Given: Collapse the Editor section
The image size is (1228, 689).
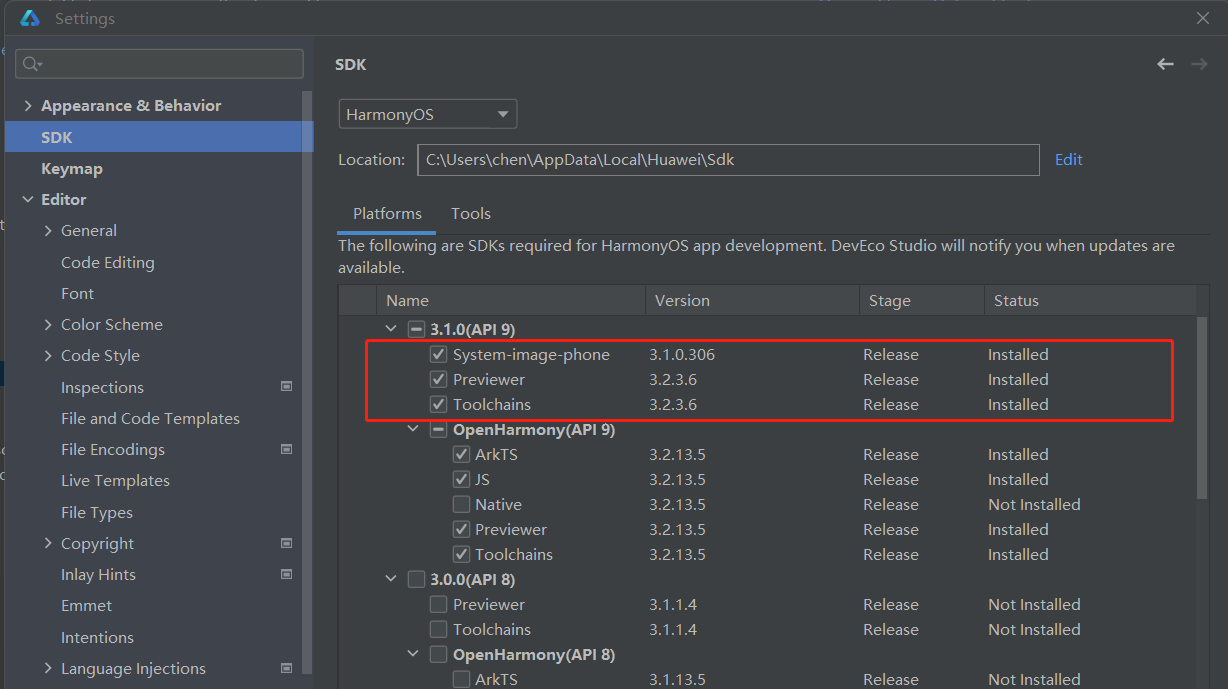Looking at the screenshot, I should 27,199.
